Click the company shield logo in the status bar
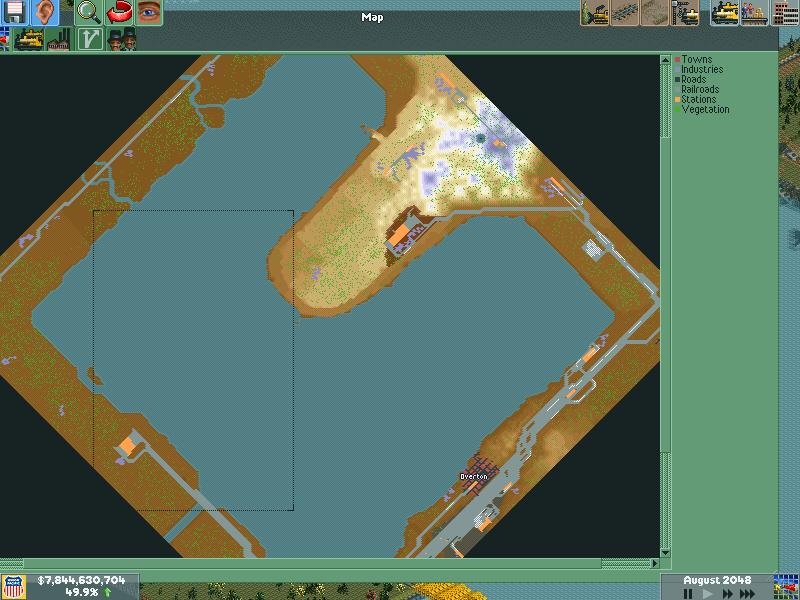The height and width of the screenshot is (600, 800). point(14,587)
